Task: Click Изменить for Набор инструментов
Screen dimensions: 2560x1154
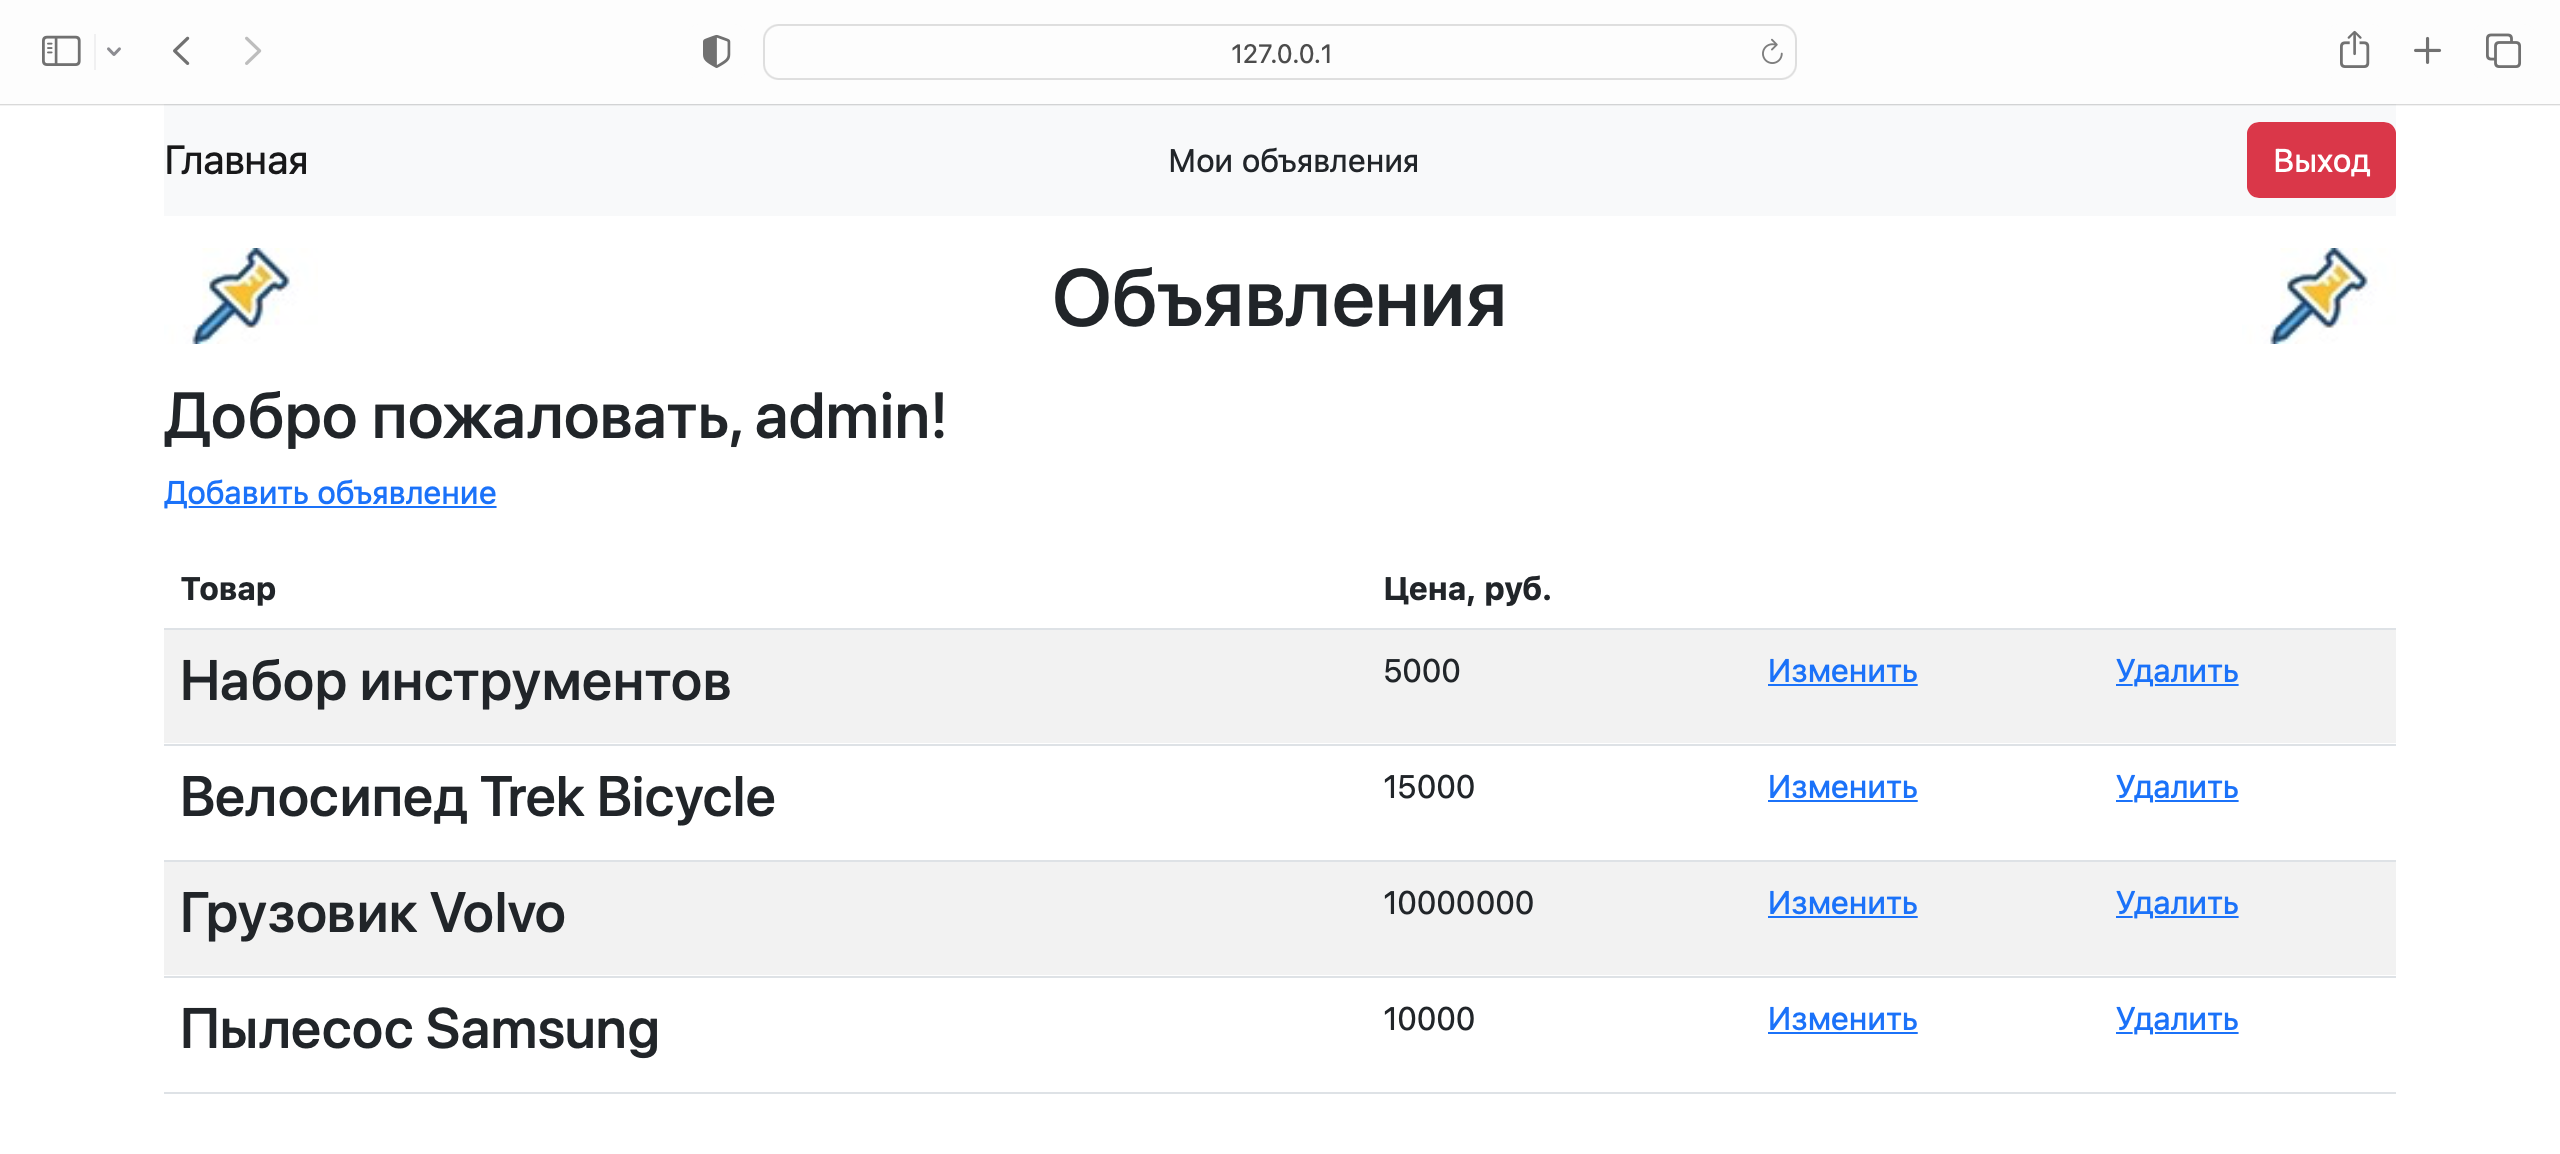Action: click(x=1843, y=672)
